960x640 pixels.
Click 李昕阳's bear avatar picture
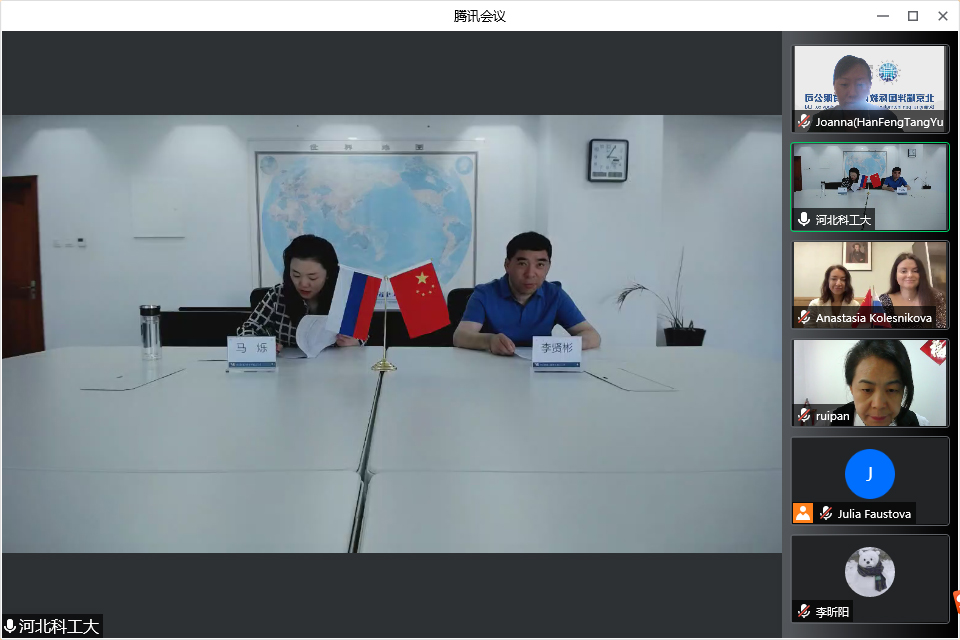point(869,572)
